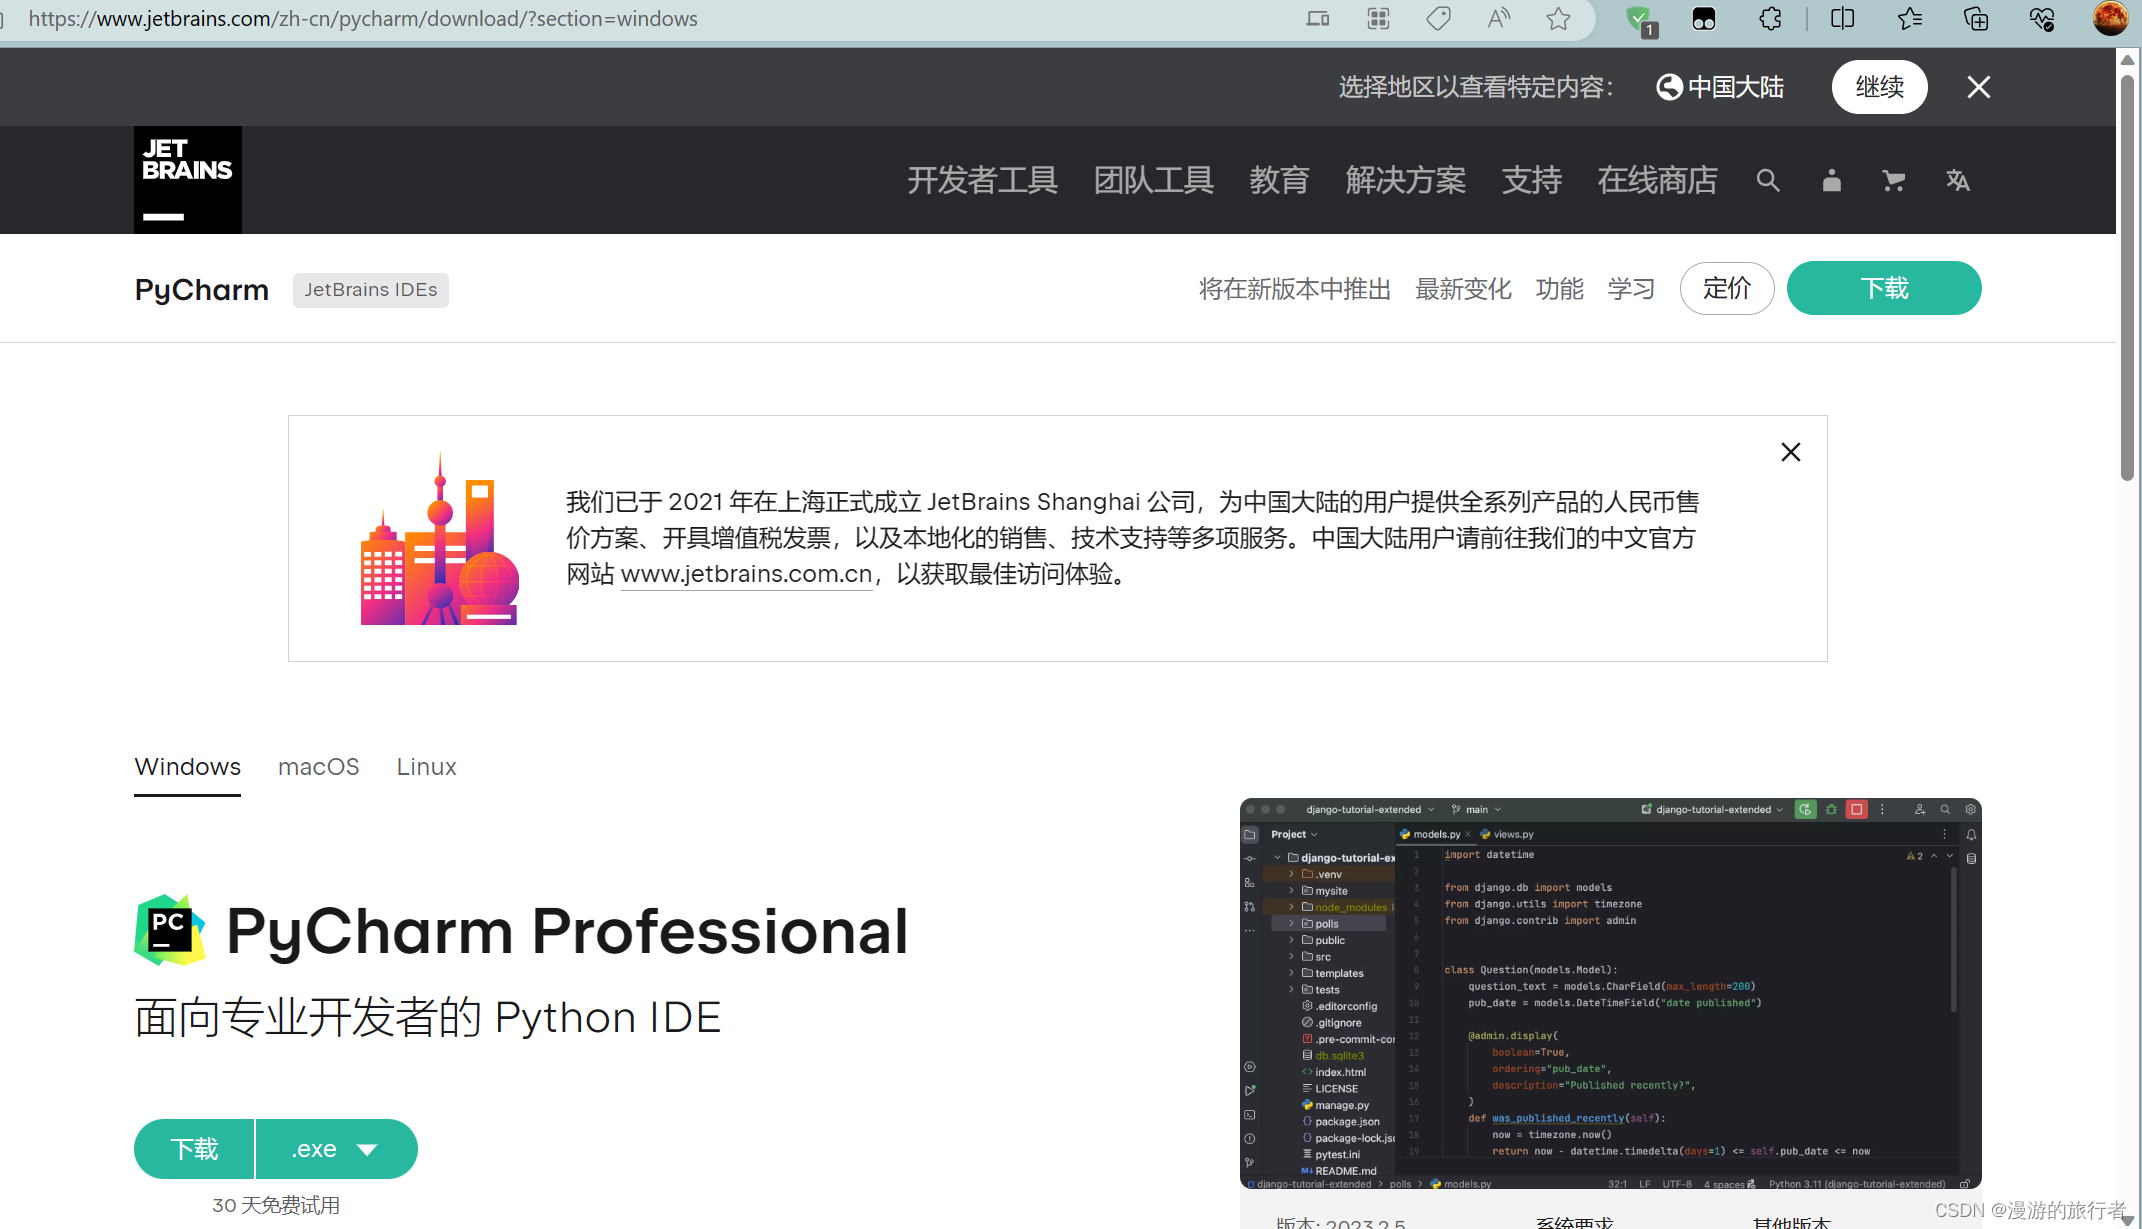Open the 中国大陆 region selector
Screen dimensions: 2142x1229
coord(1720,87)
